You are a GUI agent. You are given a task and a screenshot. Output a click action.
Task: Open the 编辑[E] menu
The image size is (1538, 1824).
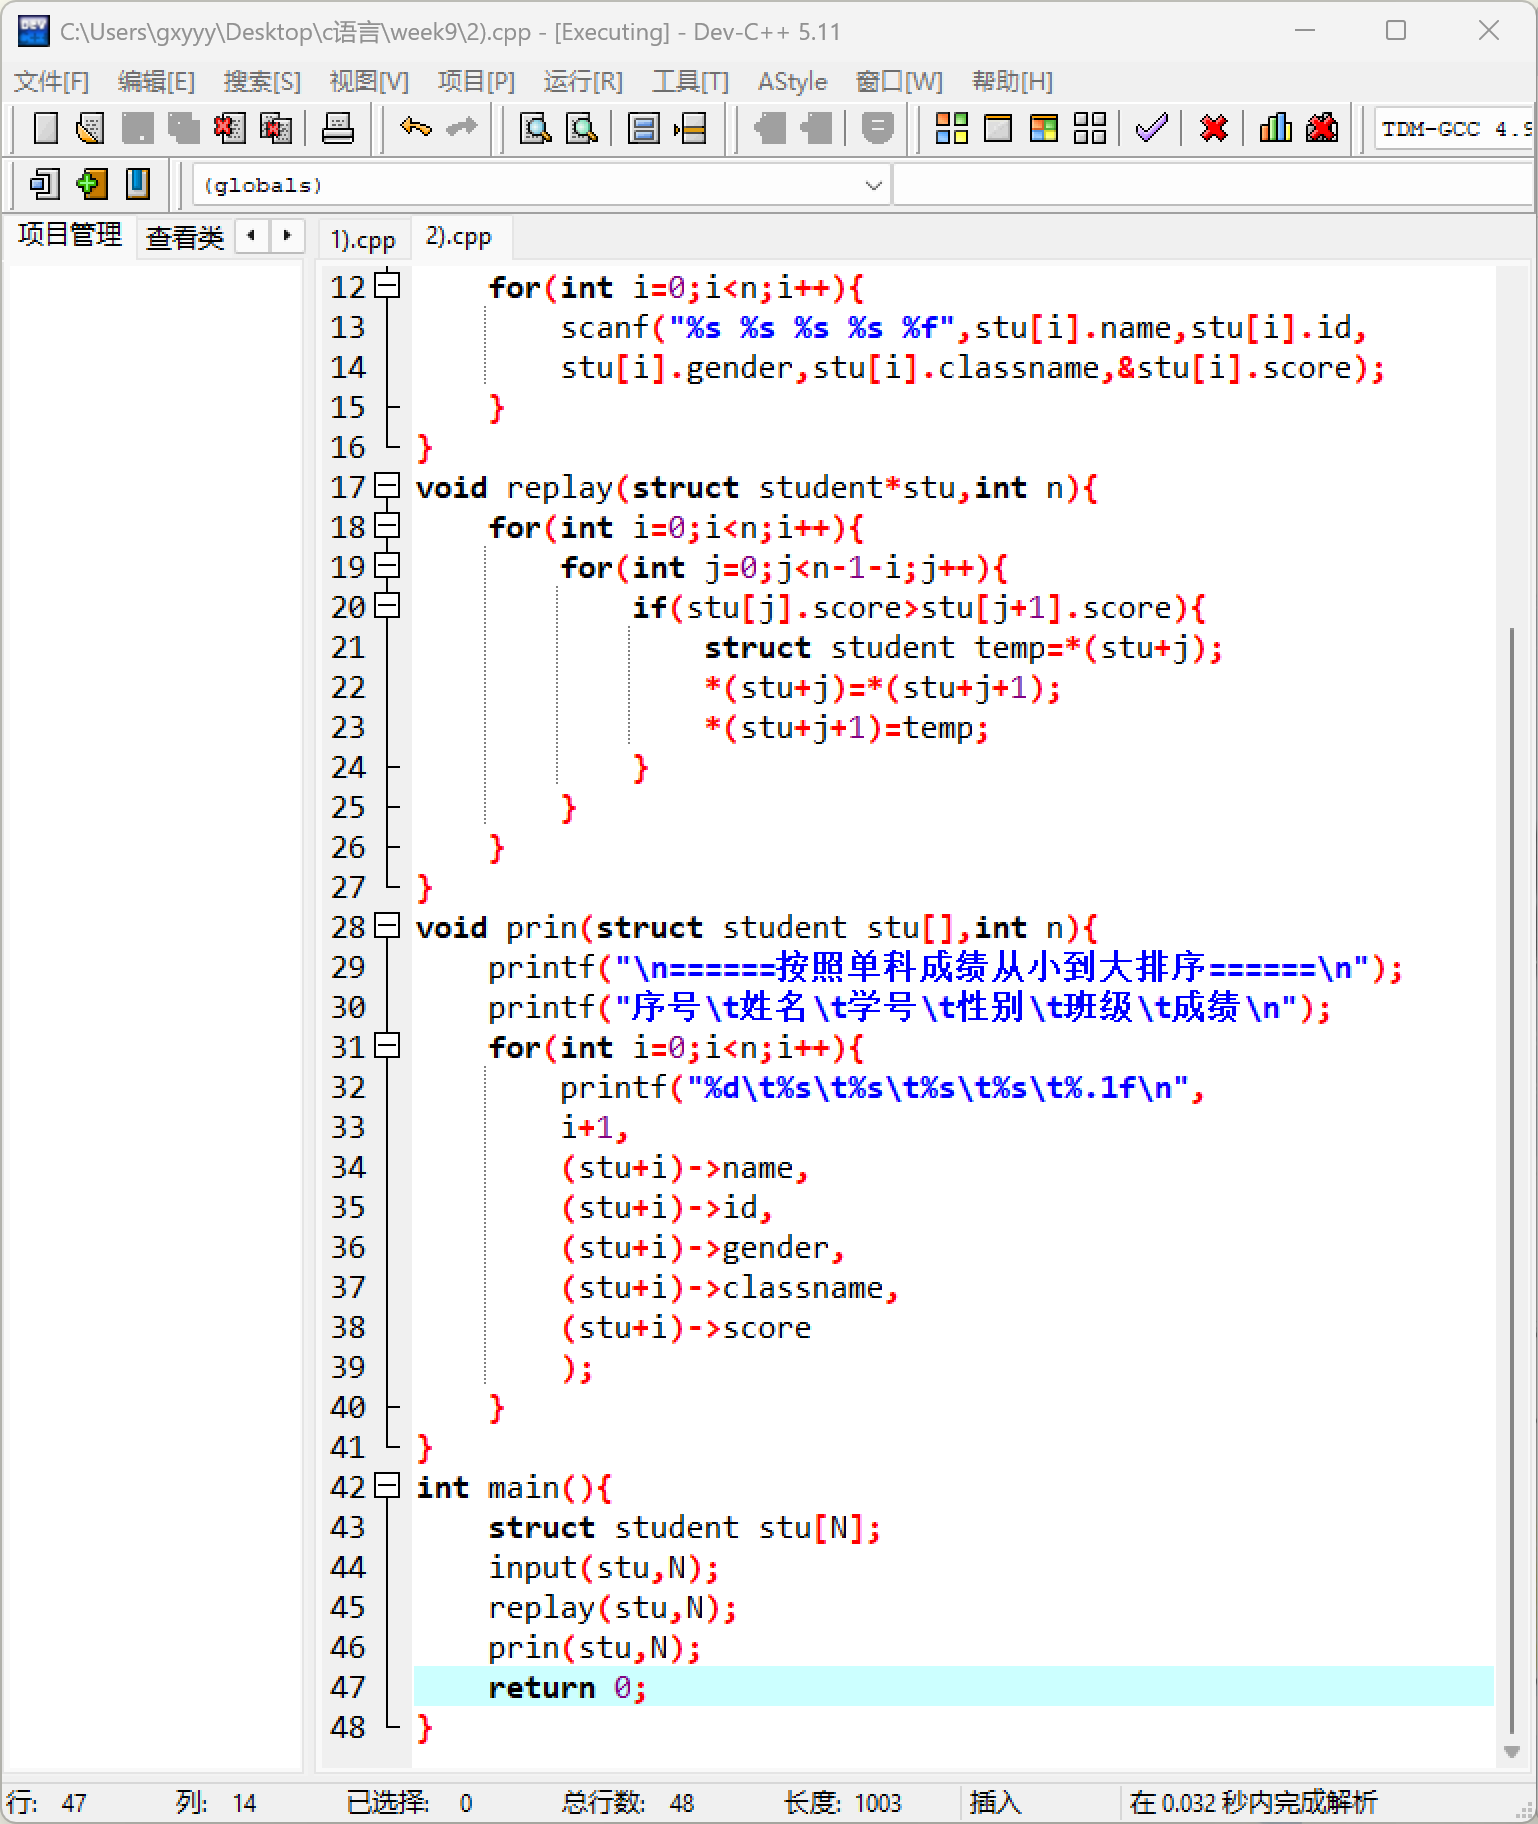click(156, 81)
